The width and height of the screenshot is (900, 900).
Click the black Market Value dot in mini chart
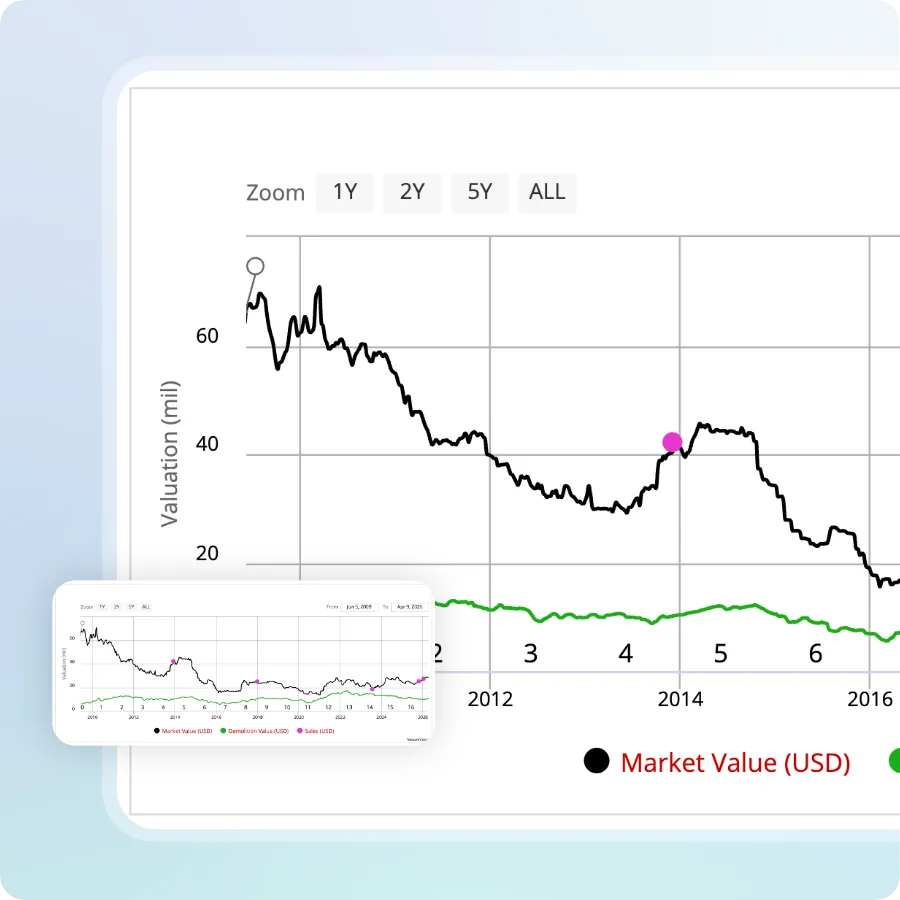(x=156, y=729)
